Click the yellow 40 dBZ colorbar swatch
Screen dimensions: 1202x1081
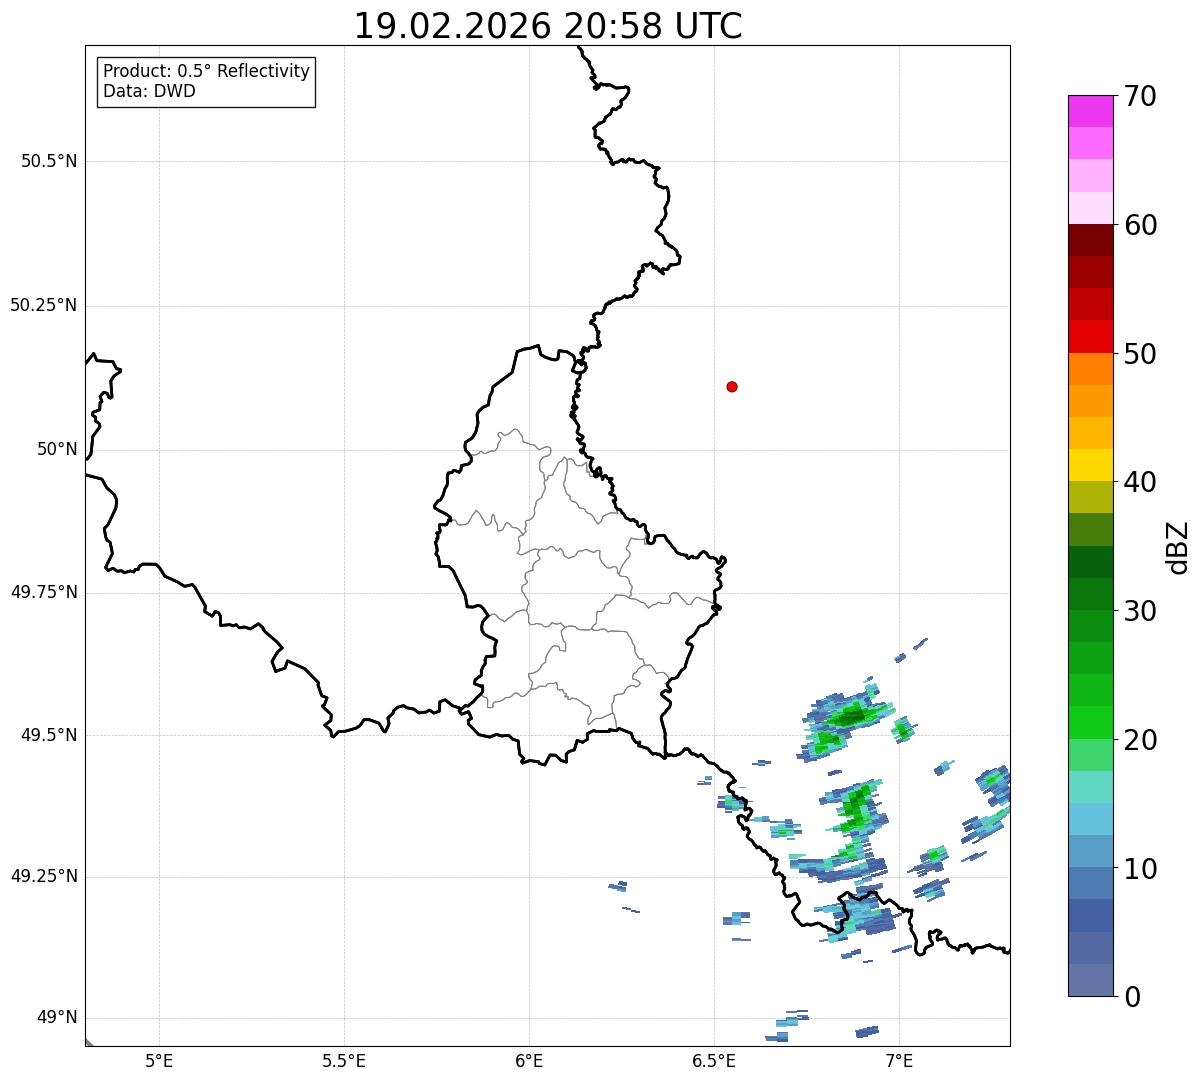(x=1091, y=465)
